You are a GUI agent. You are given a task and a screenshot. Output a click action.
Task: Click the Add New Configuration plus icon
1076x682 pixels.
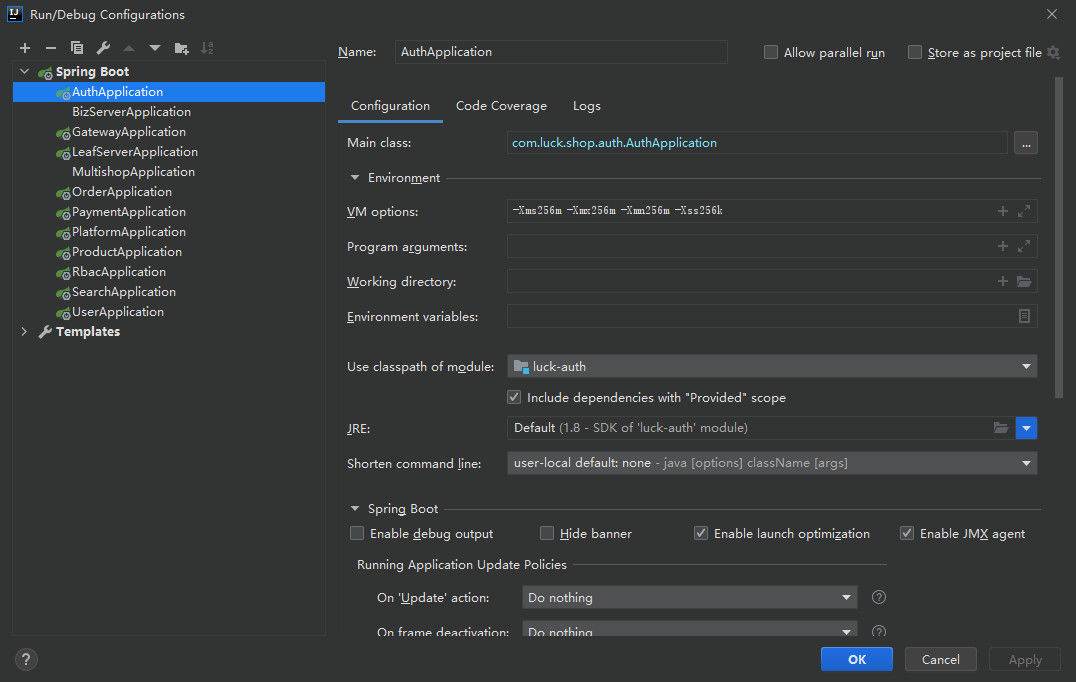click(x=25, y=48)
